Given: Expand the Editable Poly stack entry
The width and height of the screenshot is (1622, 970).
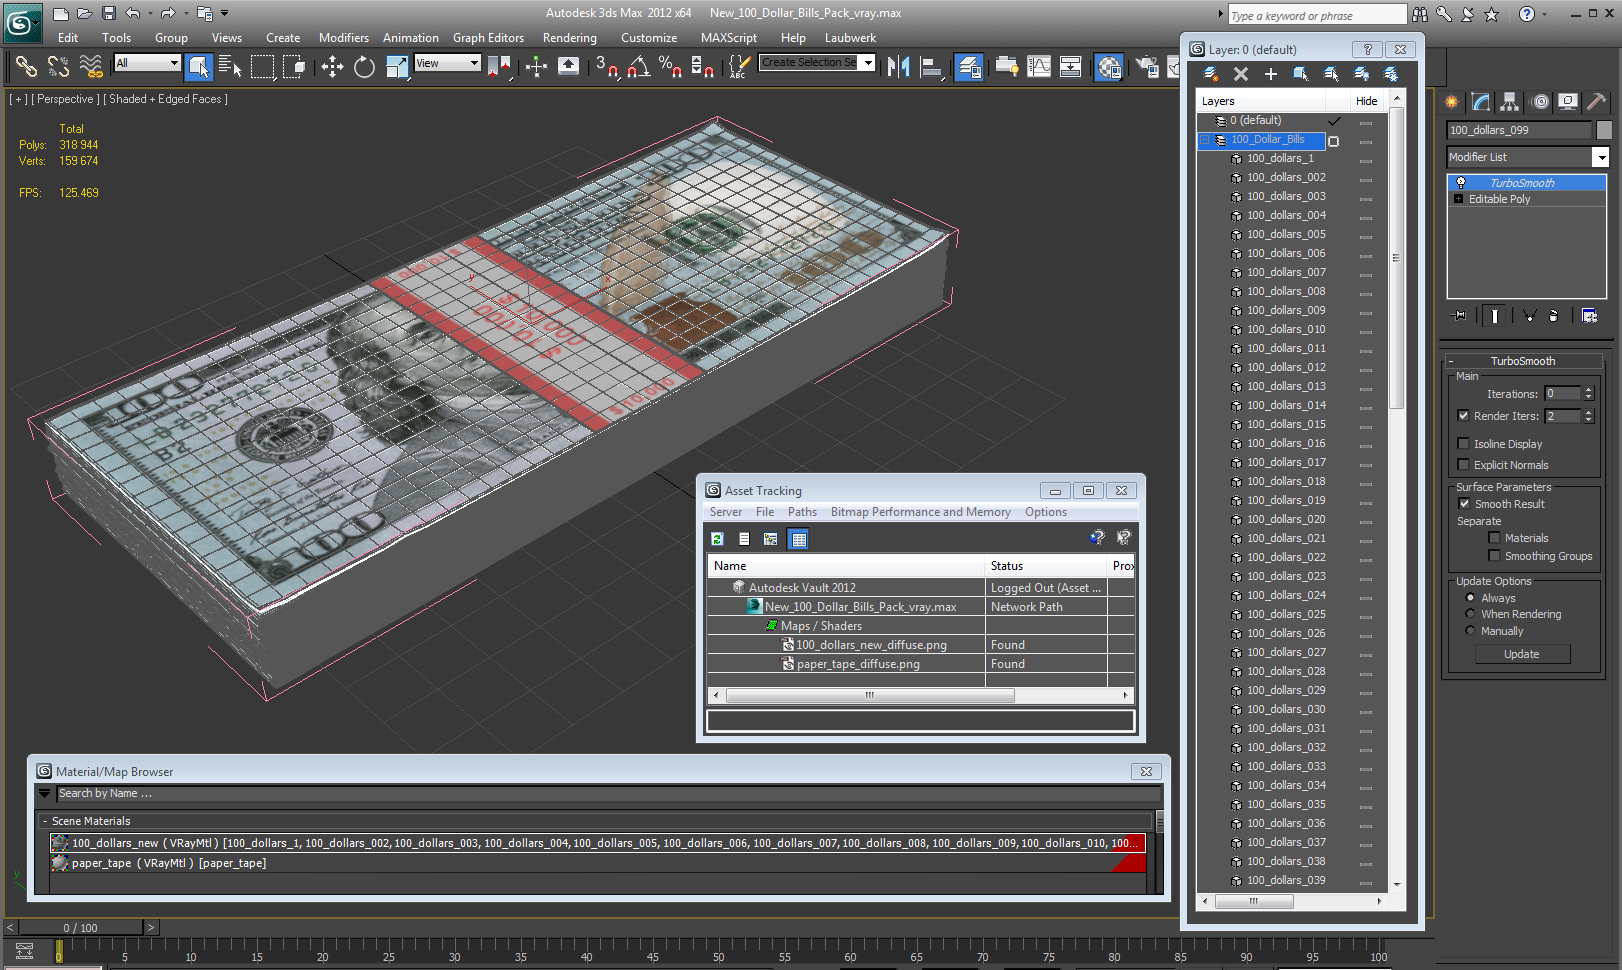Looking at the screenshot, I should (1458, 199).
